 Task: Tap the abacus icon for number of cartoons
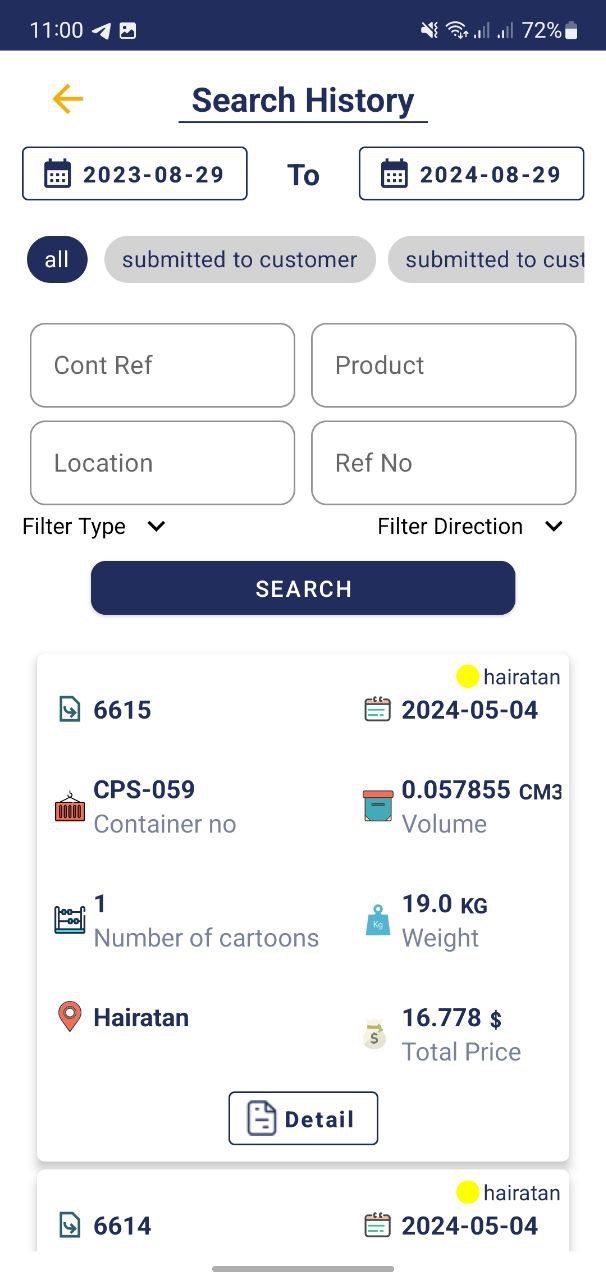coord(70,920)
